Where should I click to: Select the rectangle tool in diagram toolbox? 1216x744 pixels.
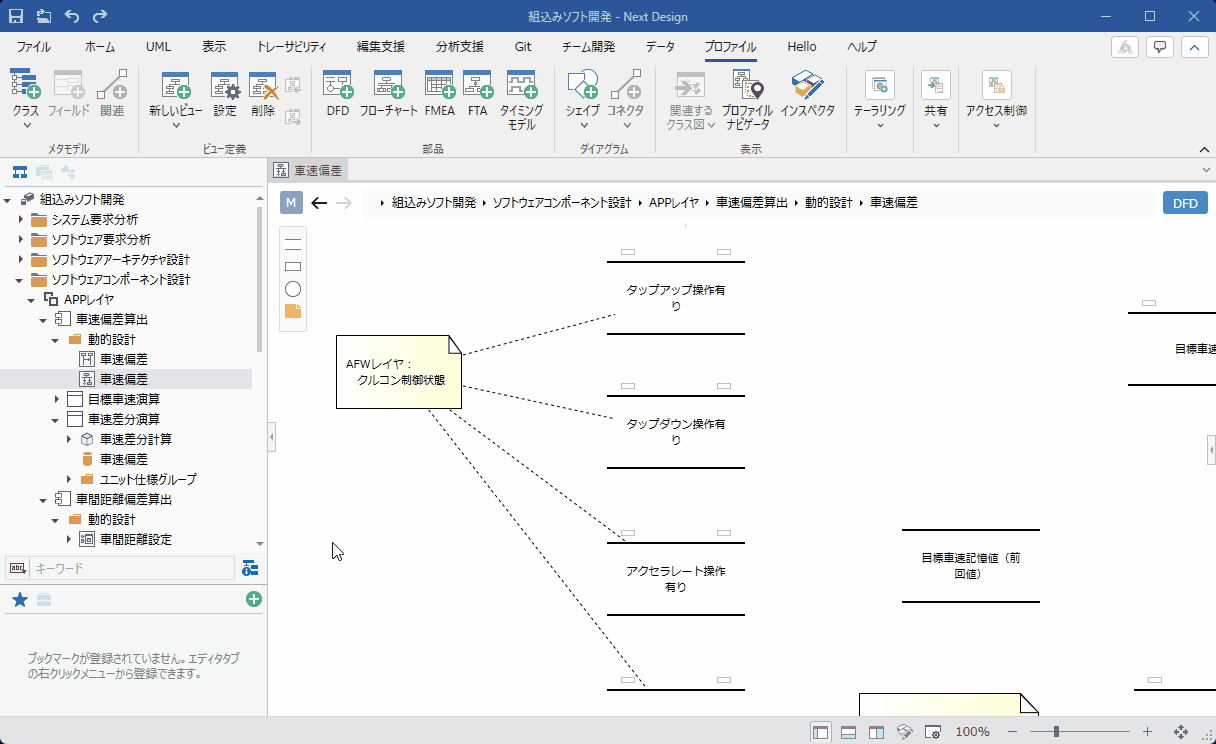tap(293, 266)
